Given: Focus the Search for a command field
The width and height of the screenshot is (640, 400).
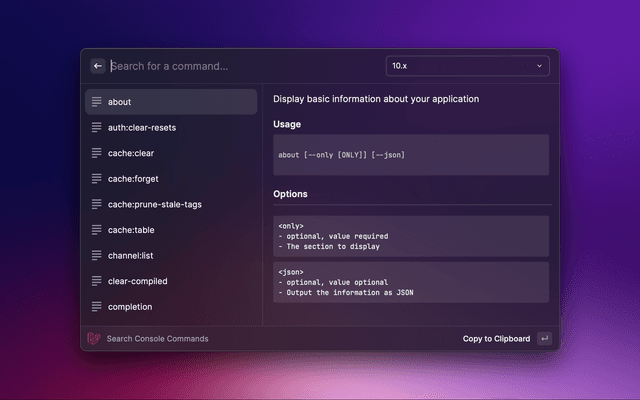Looking at the screenshot, I should pos(240,66).
